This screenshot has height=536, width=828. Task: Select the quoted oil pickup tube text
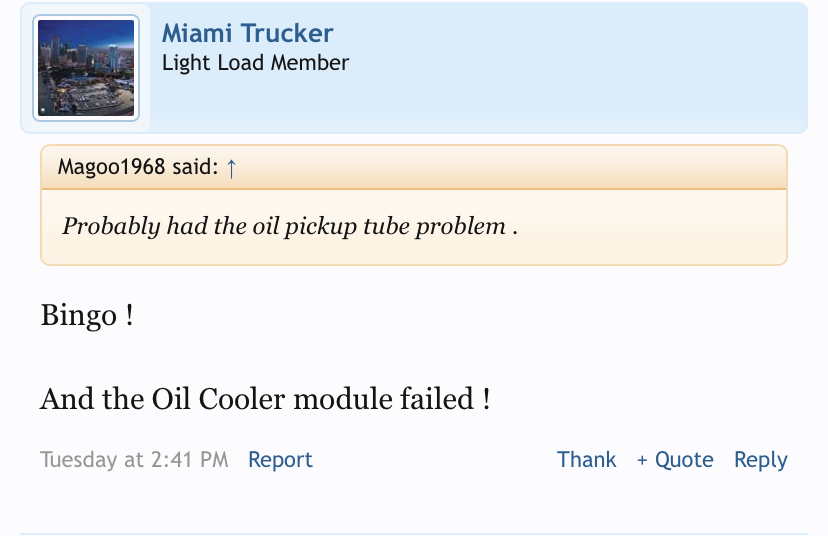(289, 226)
